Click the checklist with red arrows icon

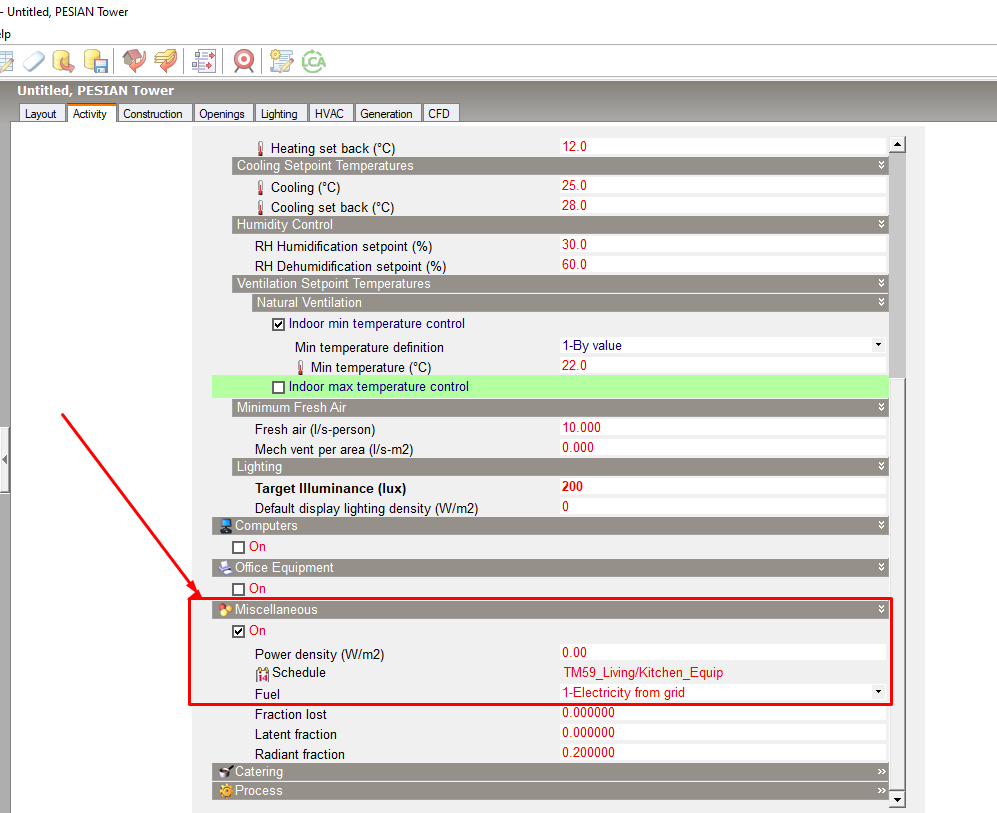(204, 61)
